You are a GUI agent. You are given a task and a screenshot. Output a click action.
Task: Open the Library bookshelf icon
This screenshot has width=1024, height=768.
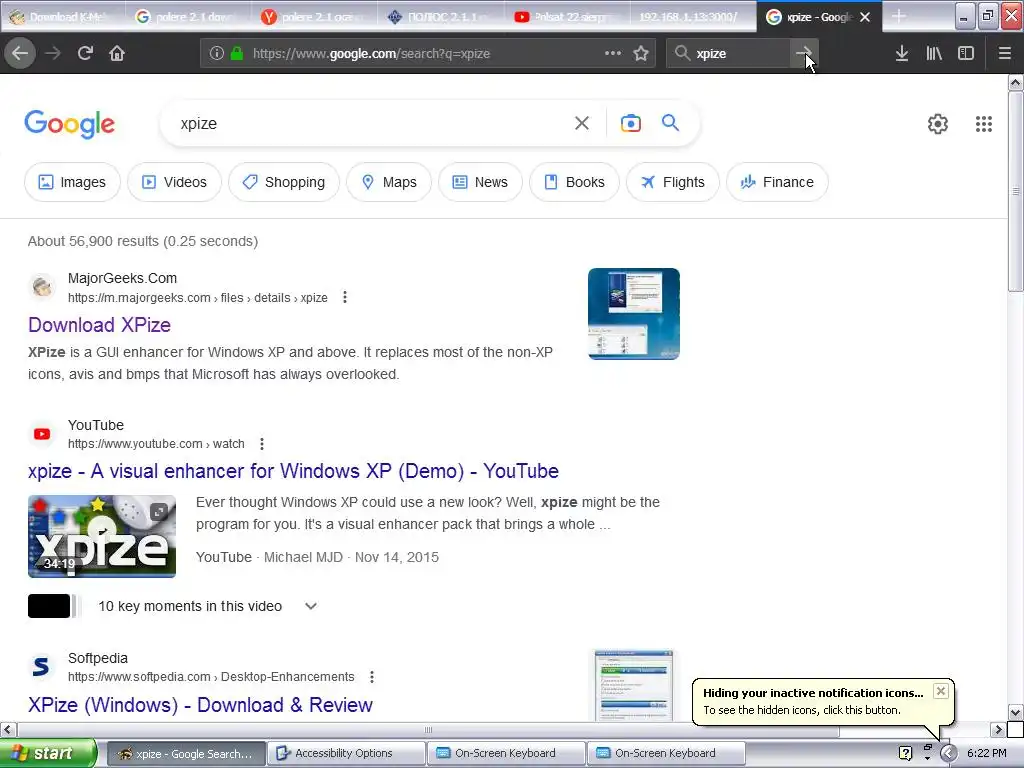tap(934, 53)
